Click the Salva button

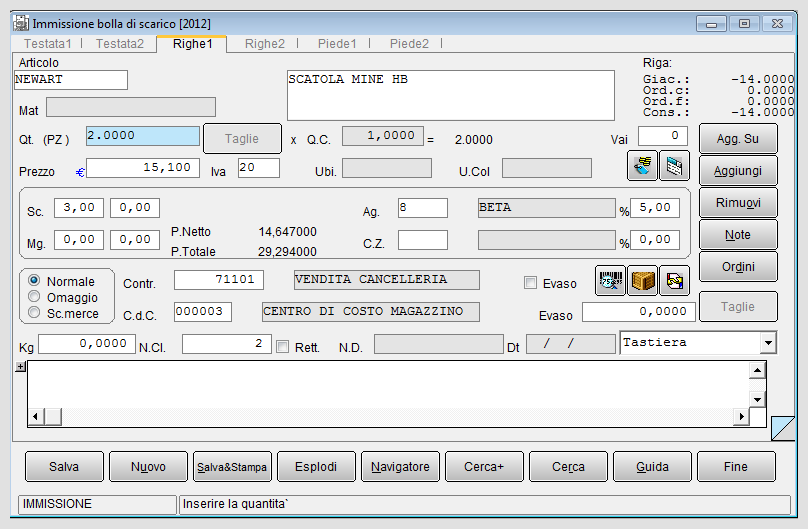pyautogui.click(x=64, y=467)
